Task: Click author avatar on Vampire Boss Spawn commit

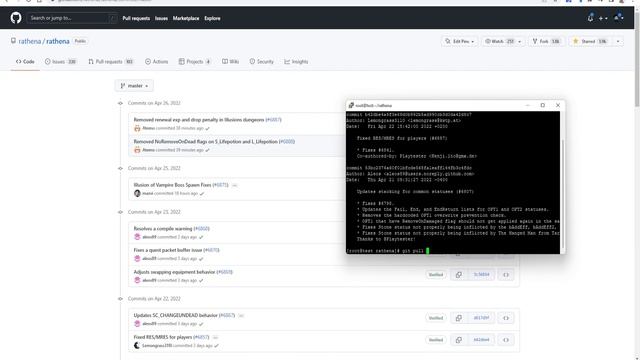Action: tap(137, 193)
